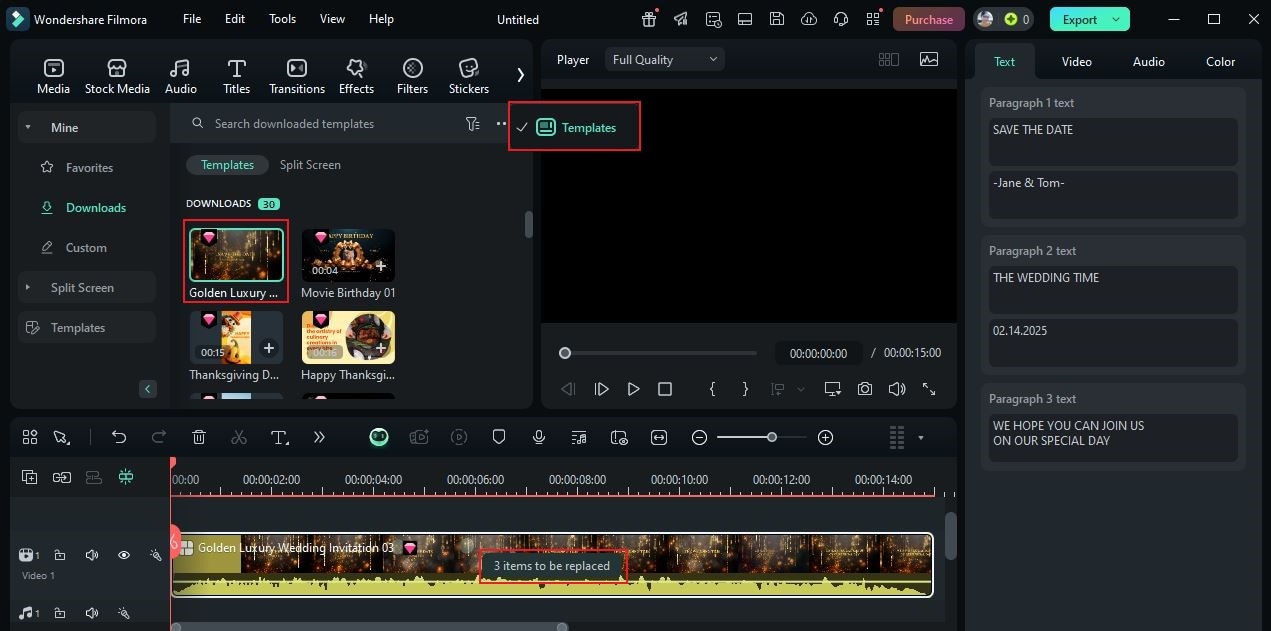
Task: Toggle the green snapping face icon
Action: (x=379, y=437)
